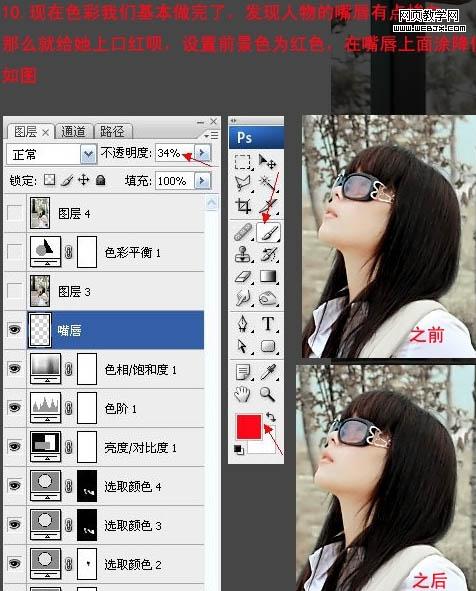
Task: Toggle lock position
Action: pyautogui.click(x=83, y=180)
